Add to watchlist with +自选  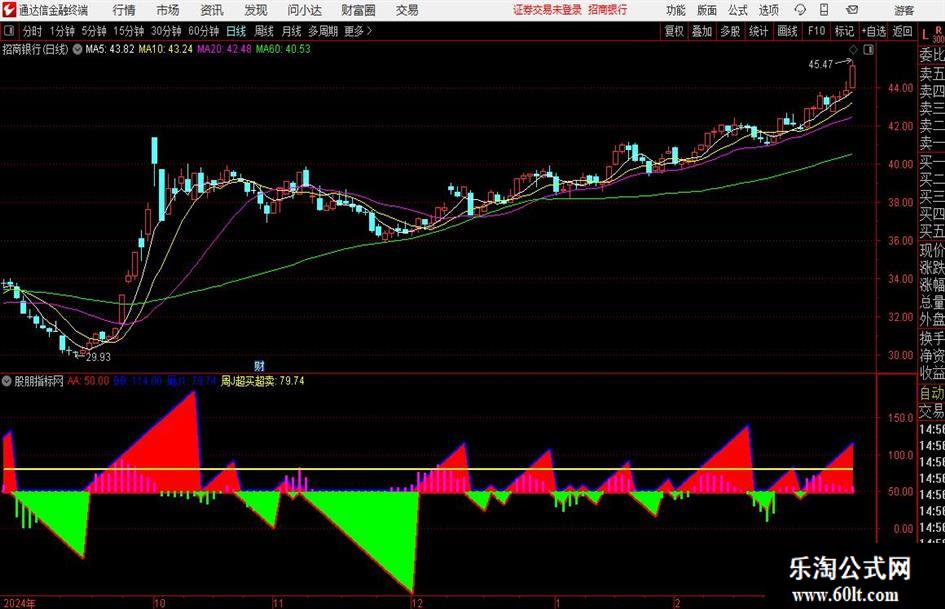pos(873,31)
